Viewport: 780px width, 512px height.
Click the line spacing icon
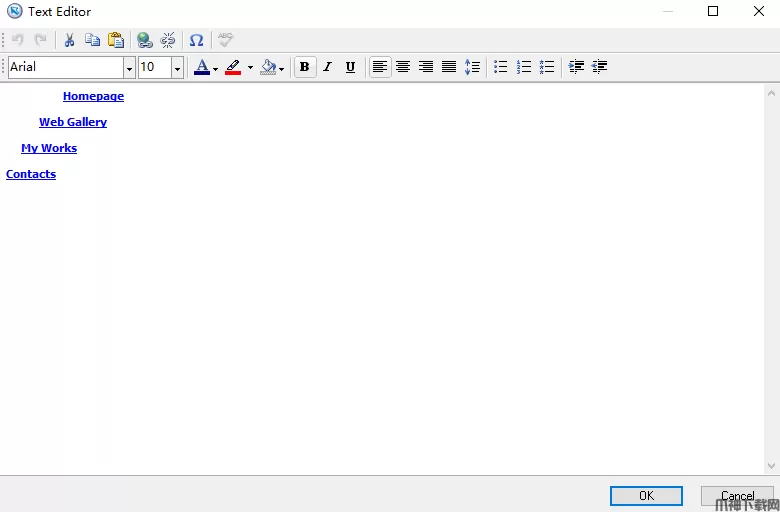[472, 67]
